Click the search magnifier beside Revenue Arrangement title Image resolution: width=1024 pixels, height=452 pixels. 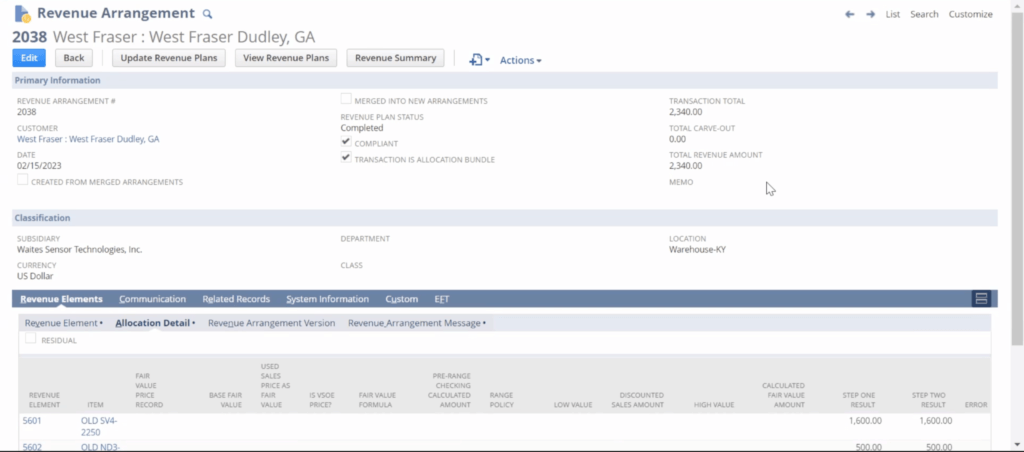pyautogui.click(x=208, y=14)
